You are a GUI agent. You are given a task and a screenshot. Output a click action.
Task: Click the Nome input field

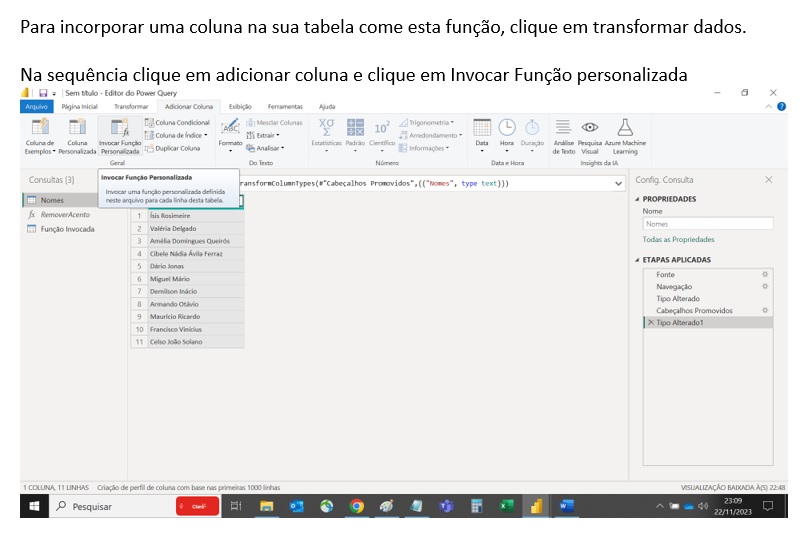coord(708,224)
